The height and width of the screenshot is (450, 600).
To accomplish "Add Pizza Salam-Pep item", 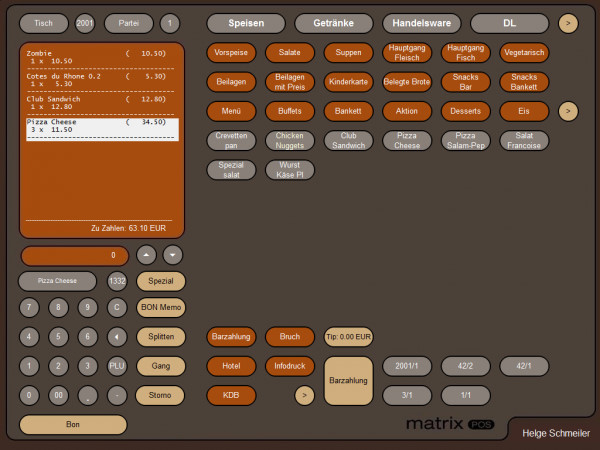I will click(x=465, y=140).
